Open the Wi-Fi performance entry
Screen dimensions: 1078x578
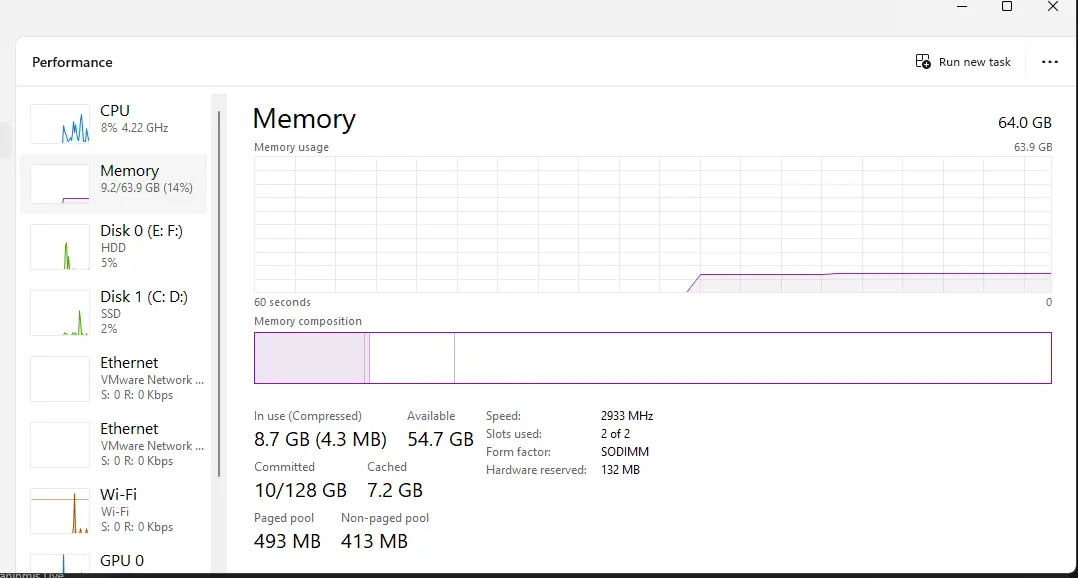[113, 511]
